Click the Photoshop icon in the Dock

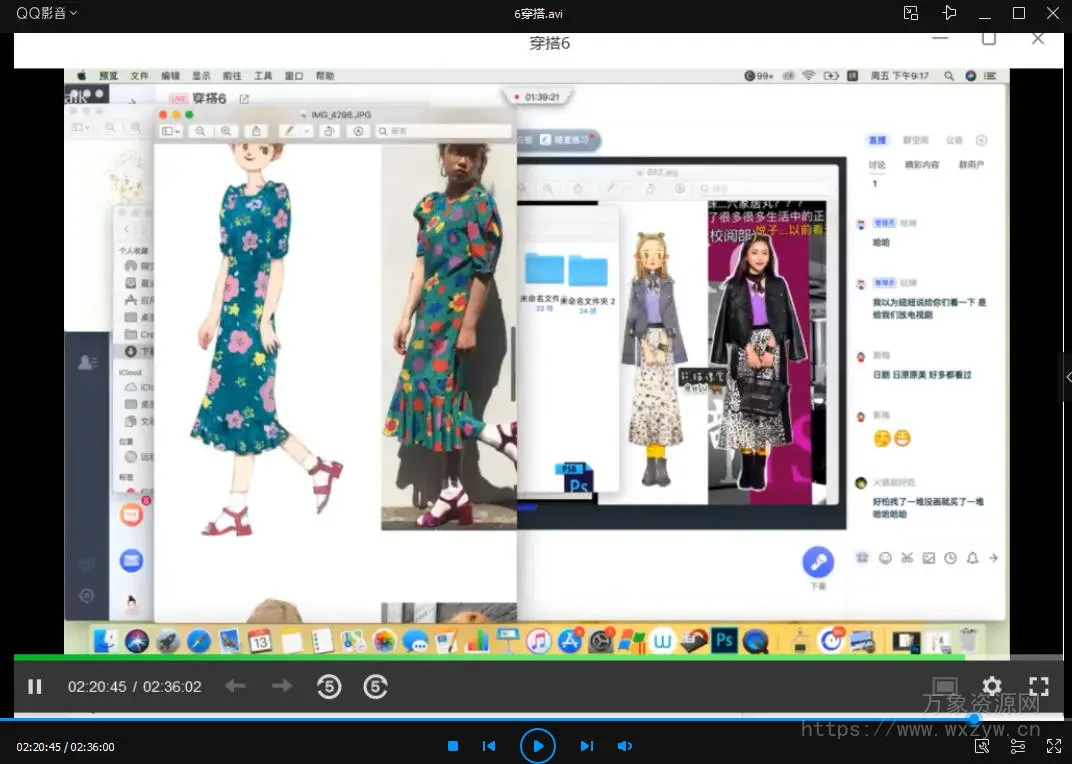click(724, 640)
